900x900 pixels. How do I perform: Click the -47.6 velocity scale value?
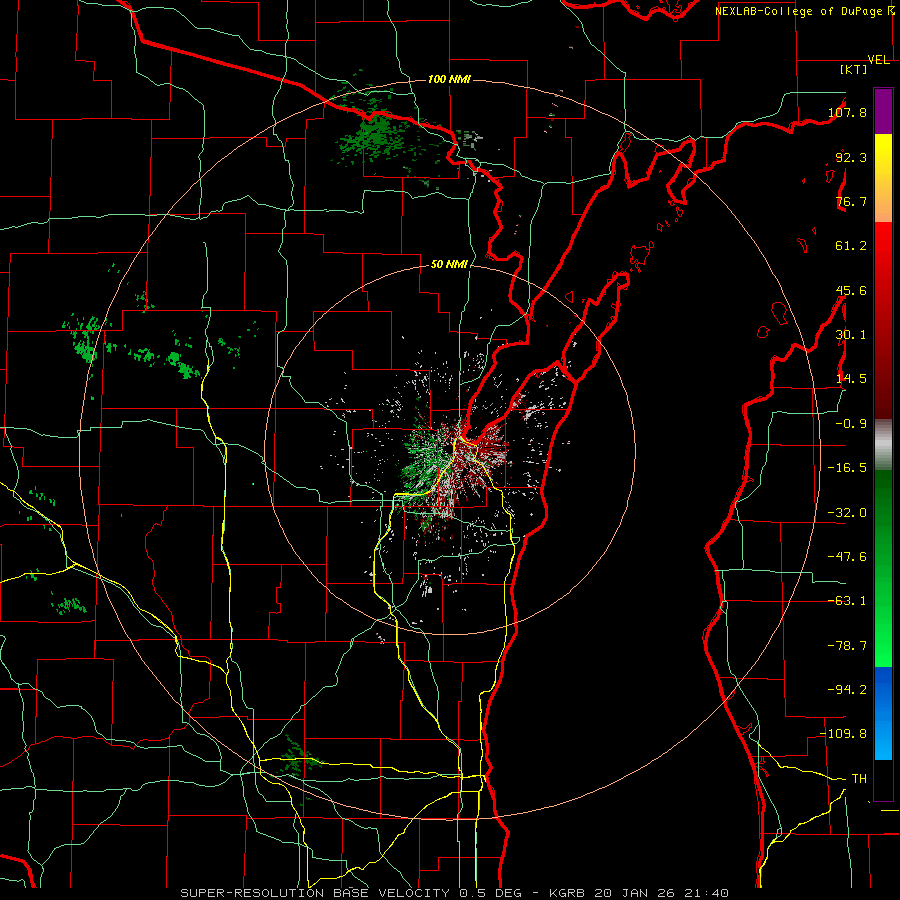tap(847, 557)
